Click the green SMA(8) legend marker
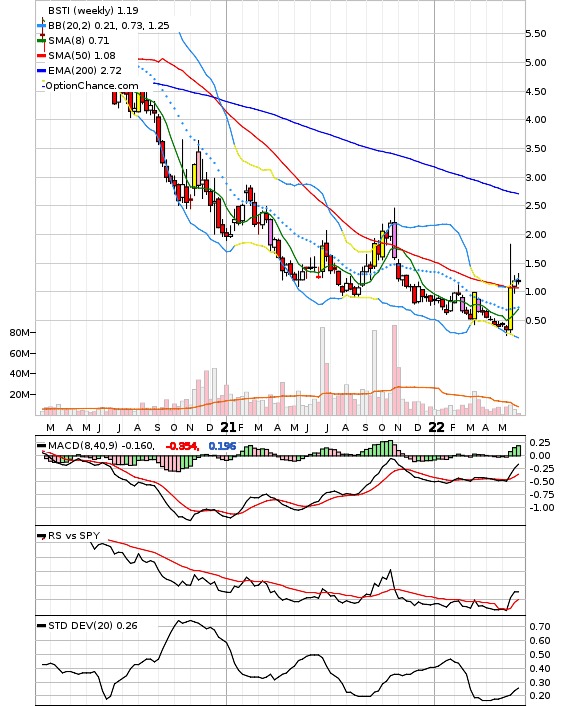This screenshot has height=706, width=566. (x=41, y=41)
